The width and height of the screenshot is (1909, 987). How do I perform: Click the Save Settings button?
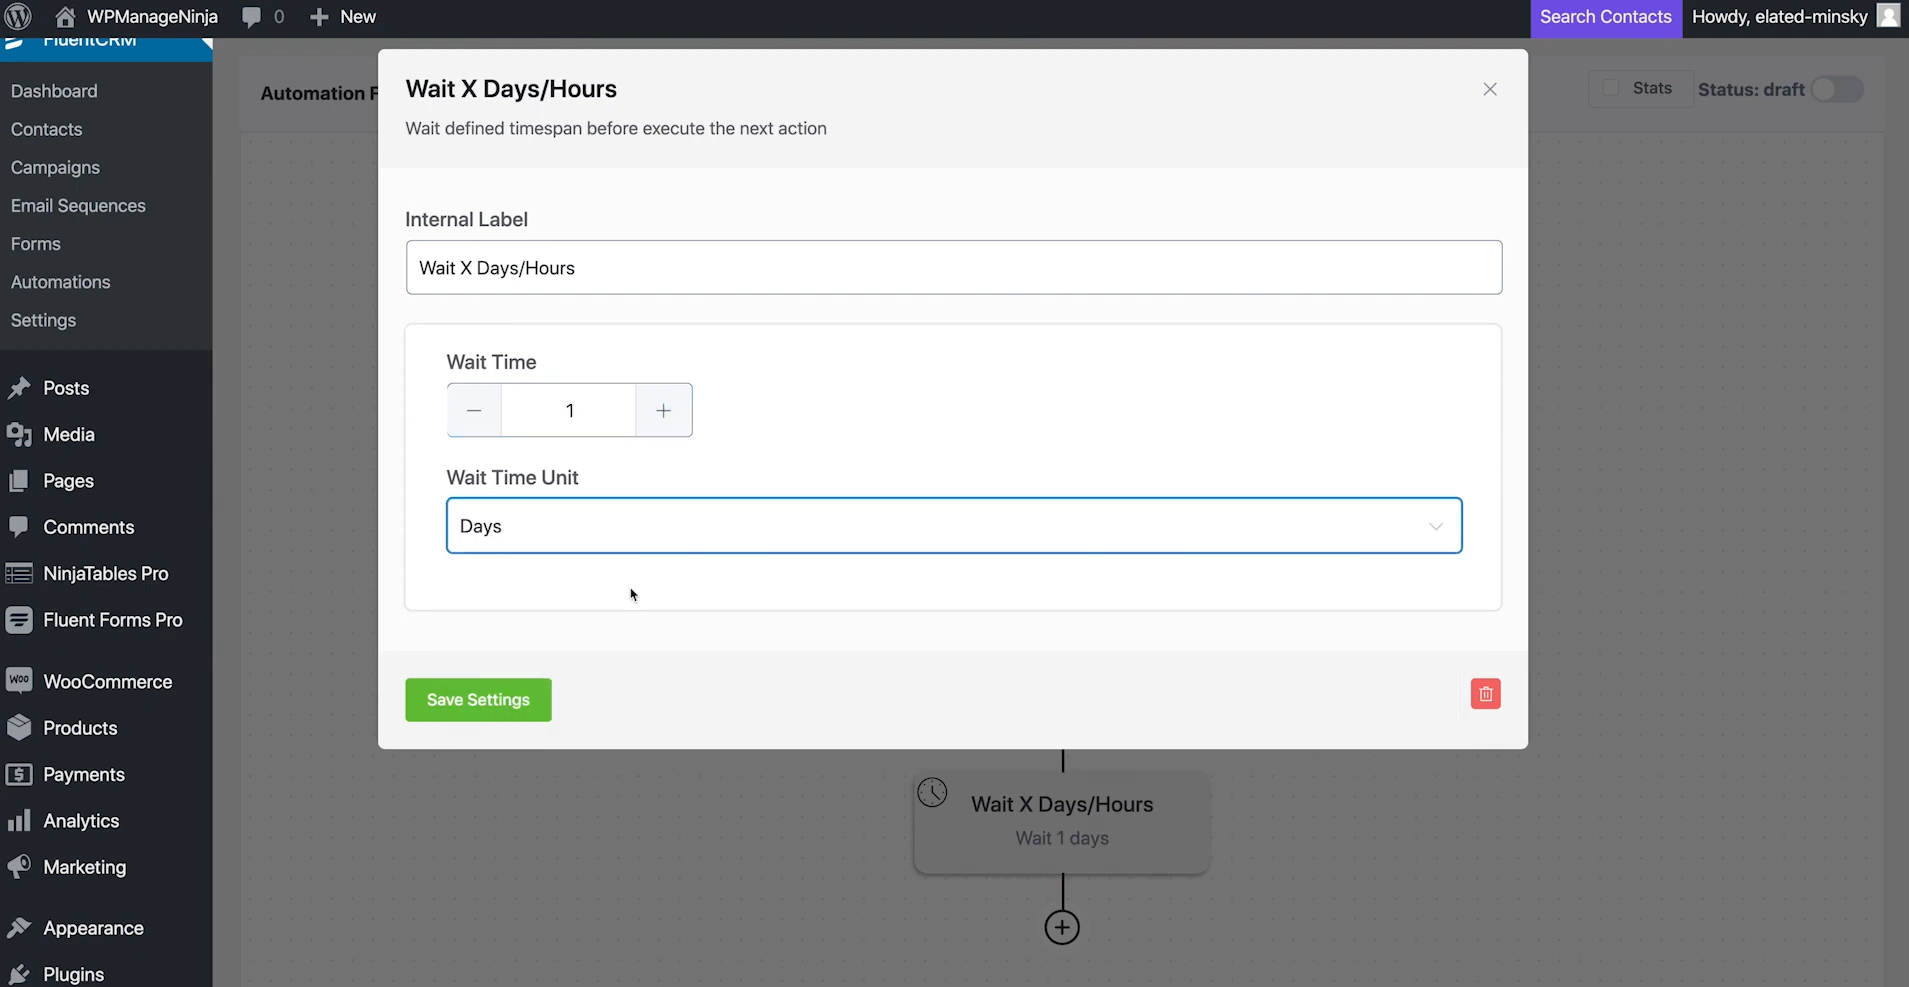(477, 699)
